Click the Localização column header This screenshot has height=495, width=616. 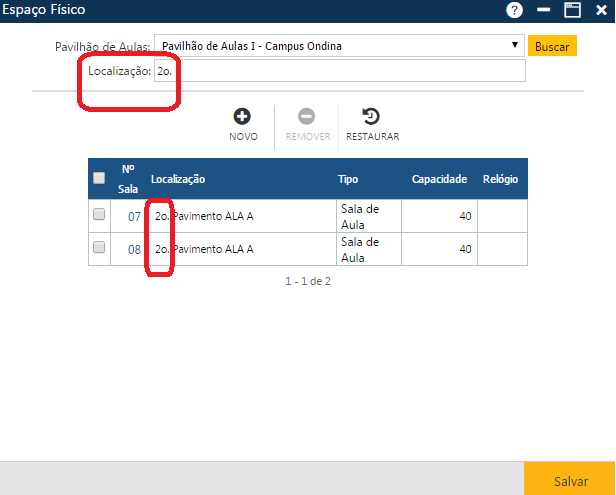point(178,179)
